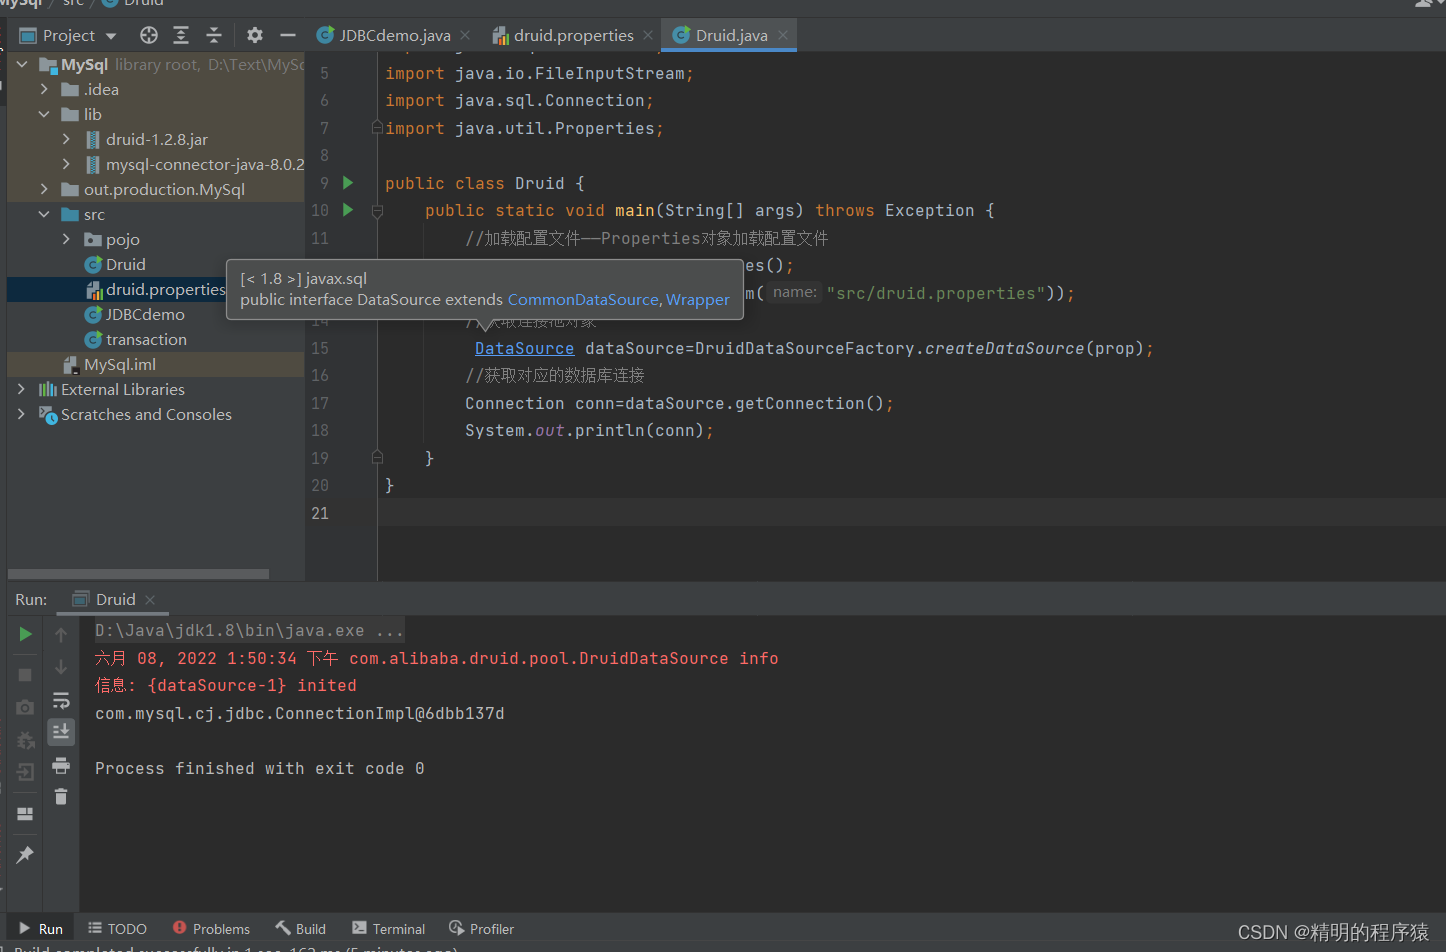The height and width of the screenshot is (952, 1446).
Task: Collapse the src folder
Action: point(44,214)
